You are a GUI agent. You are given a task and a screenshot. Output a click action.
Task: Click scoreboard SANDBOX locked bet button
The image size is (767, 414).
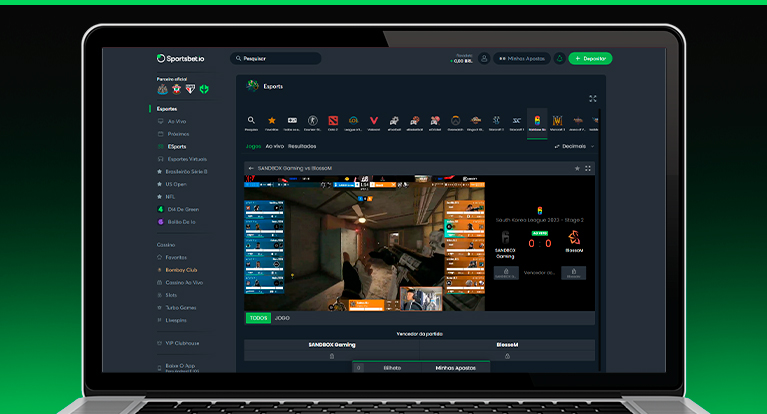point(506,273)
